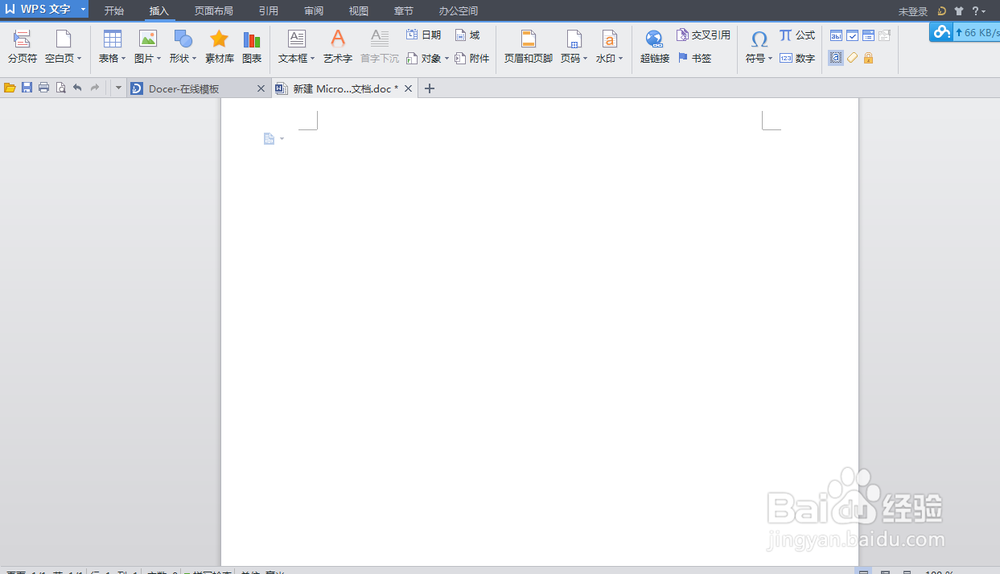Image resolution: width=1000 pixels, height=574 pixels.
Task: Insert a hyperlink (超链接)
Action: tap(654, 47)
